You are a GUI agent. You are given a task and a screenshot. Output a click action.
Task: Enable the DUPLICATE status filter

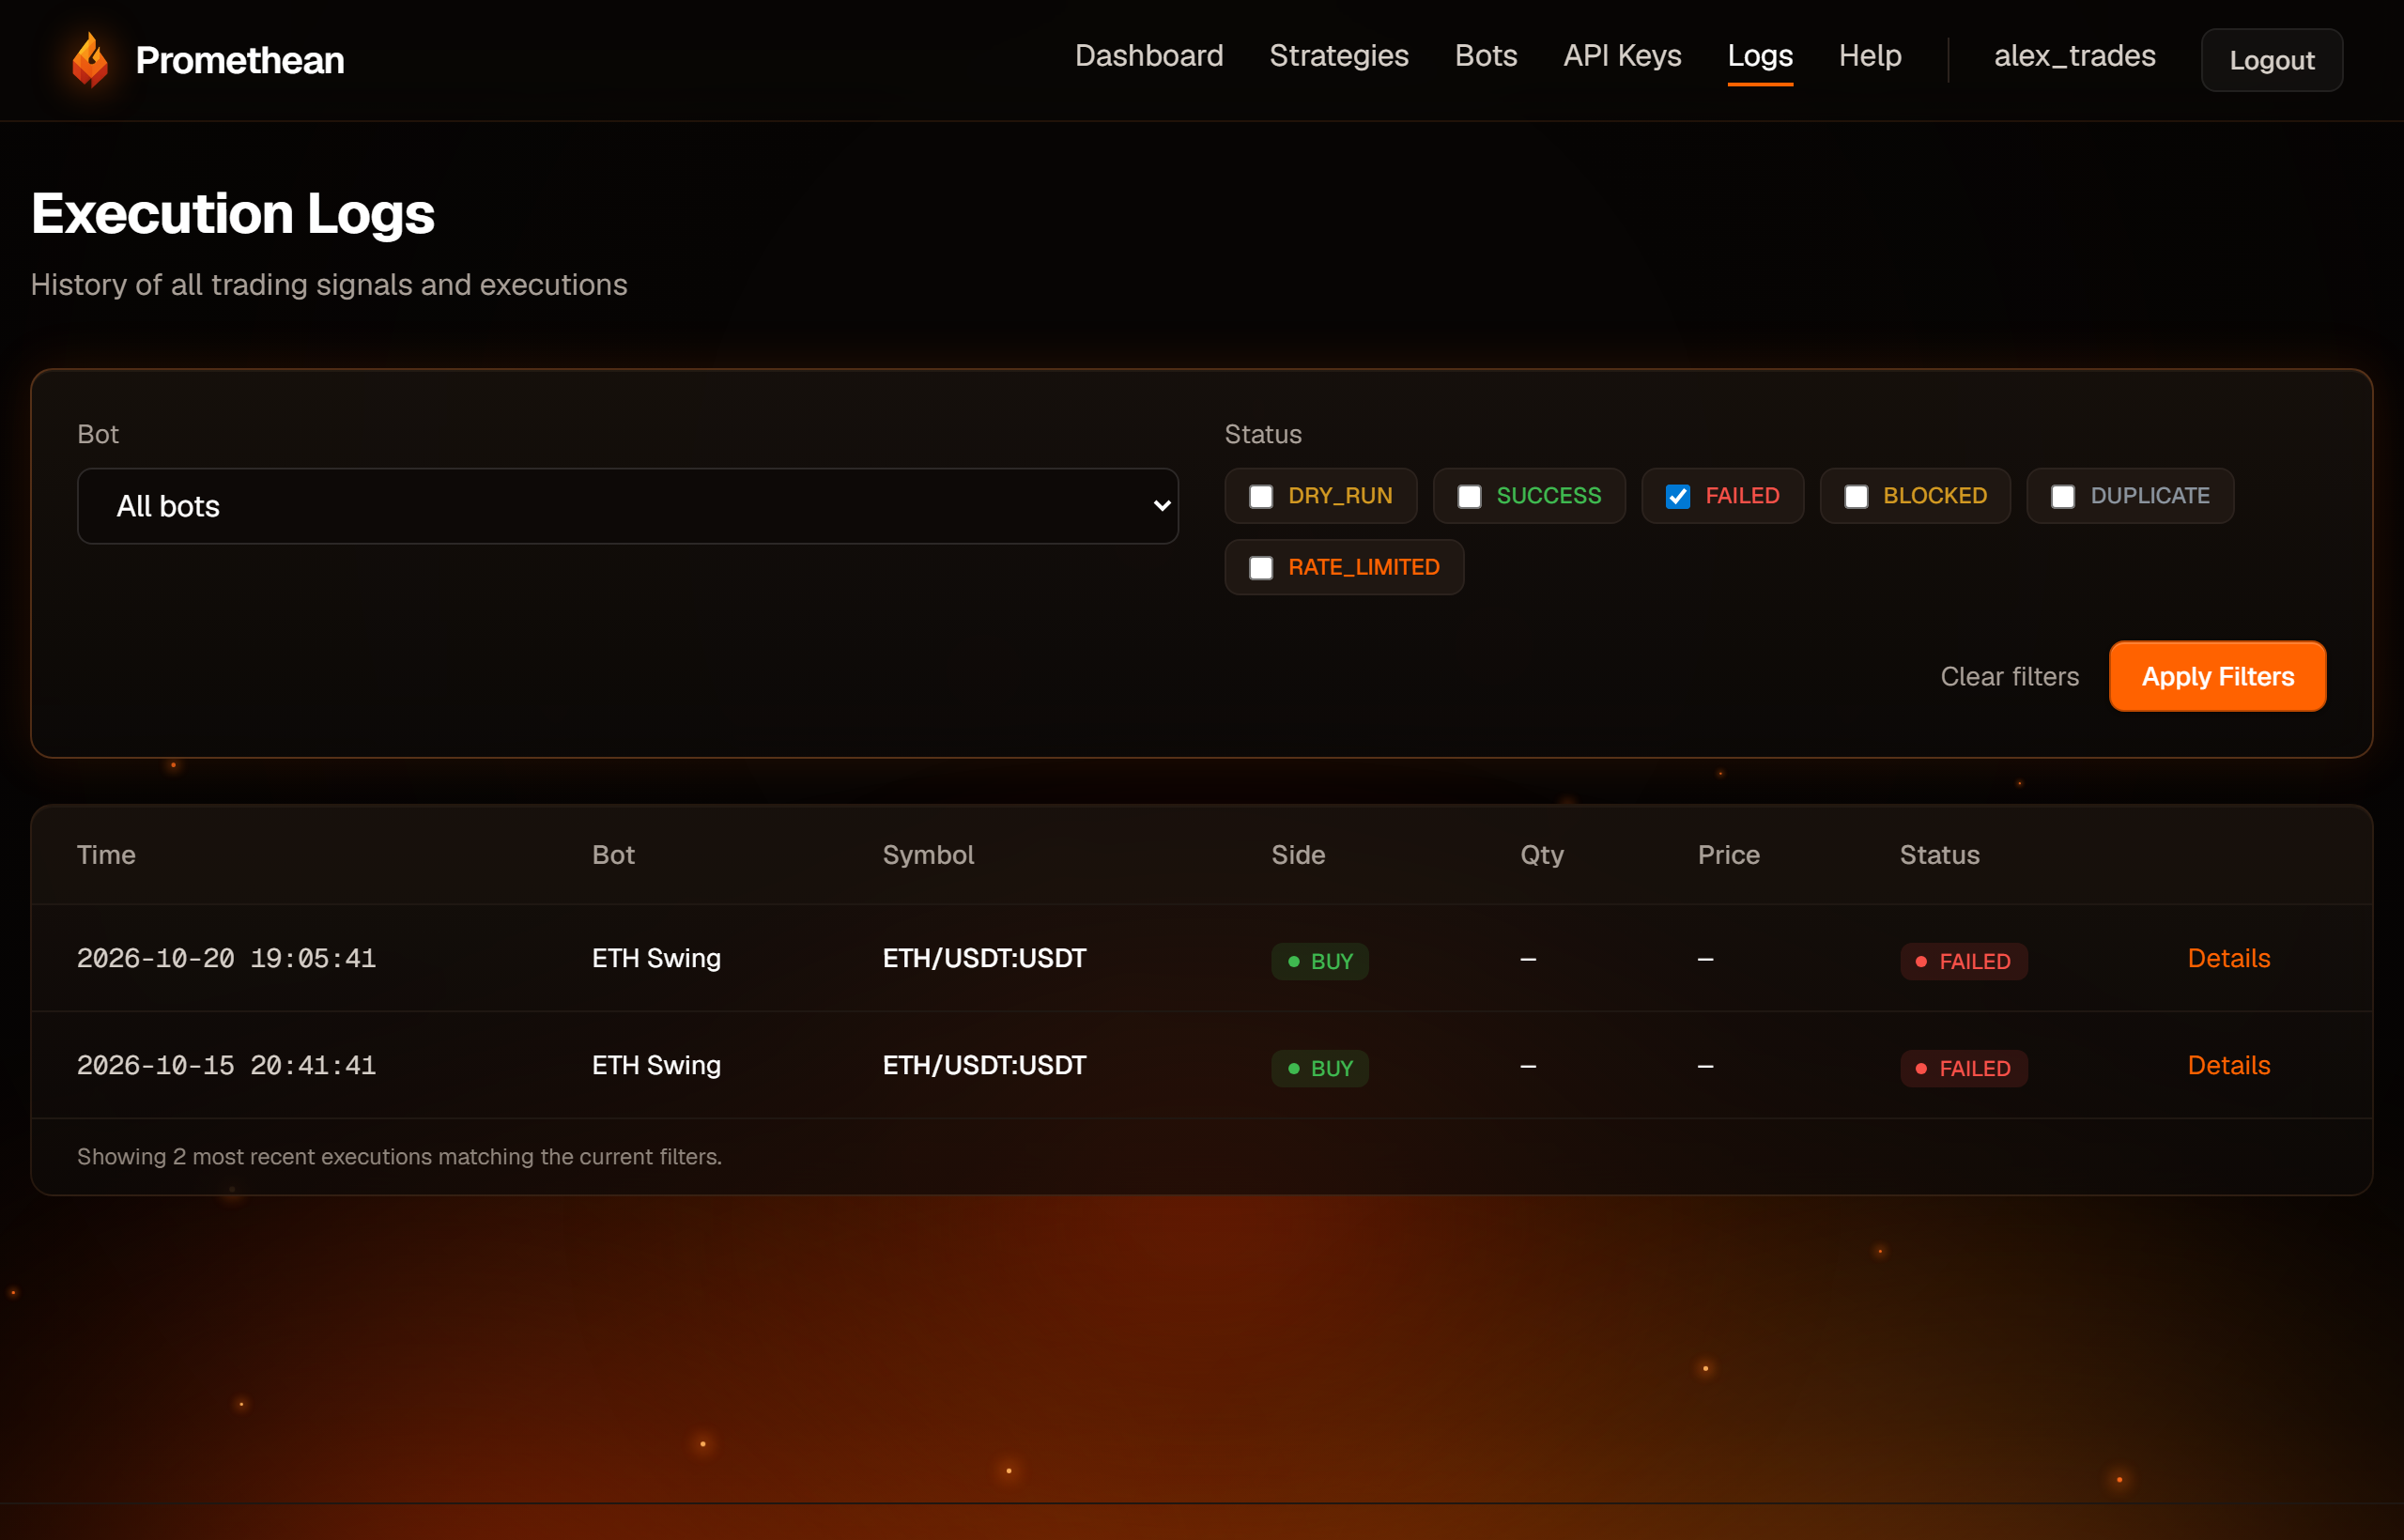pyautogui.click(x=2063, y=496)
